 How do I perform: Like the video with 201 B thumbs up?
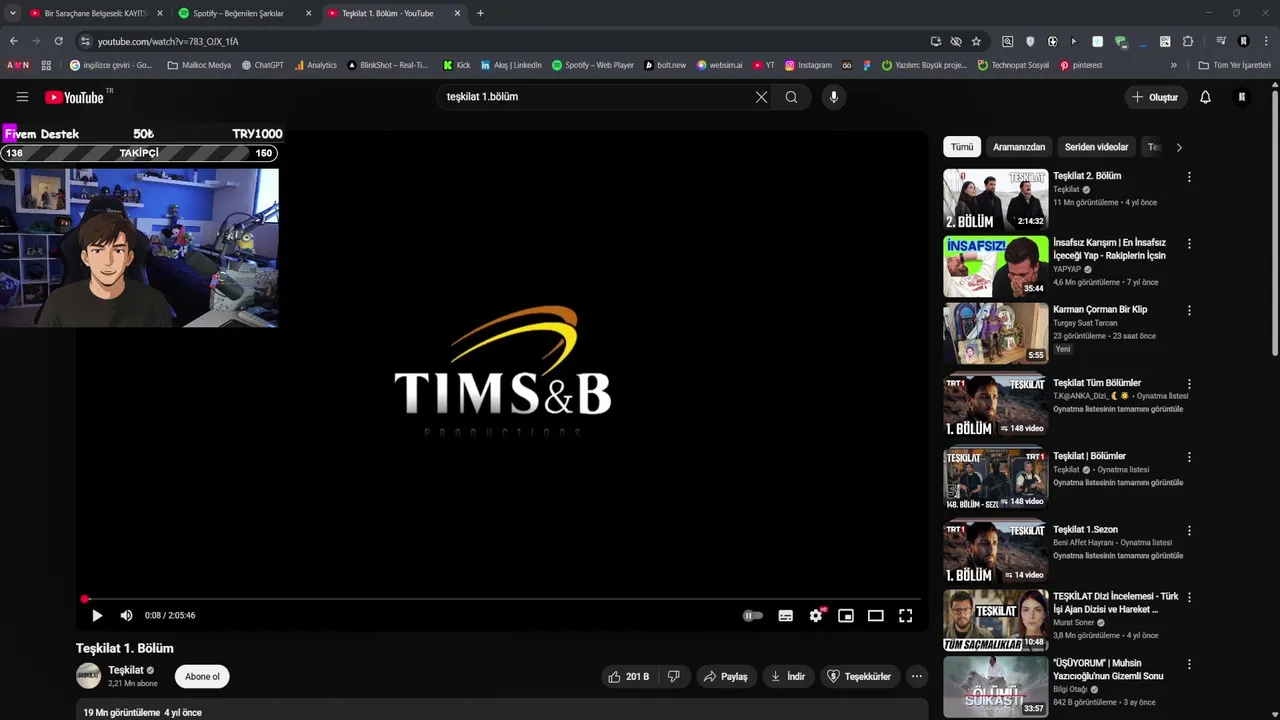[x=628, y=677]
